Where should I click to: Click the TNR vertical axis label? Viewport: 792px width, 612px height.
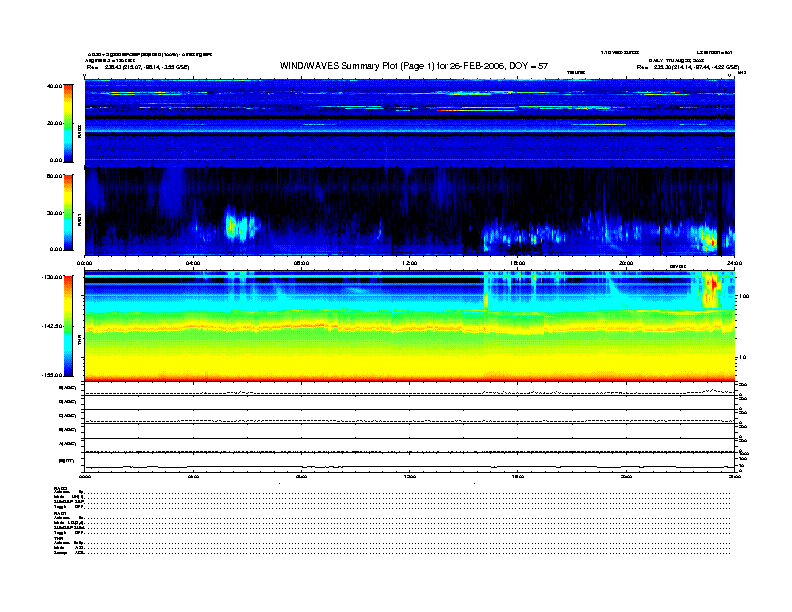[79, 340]
